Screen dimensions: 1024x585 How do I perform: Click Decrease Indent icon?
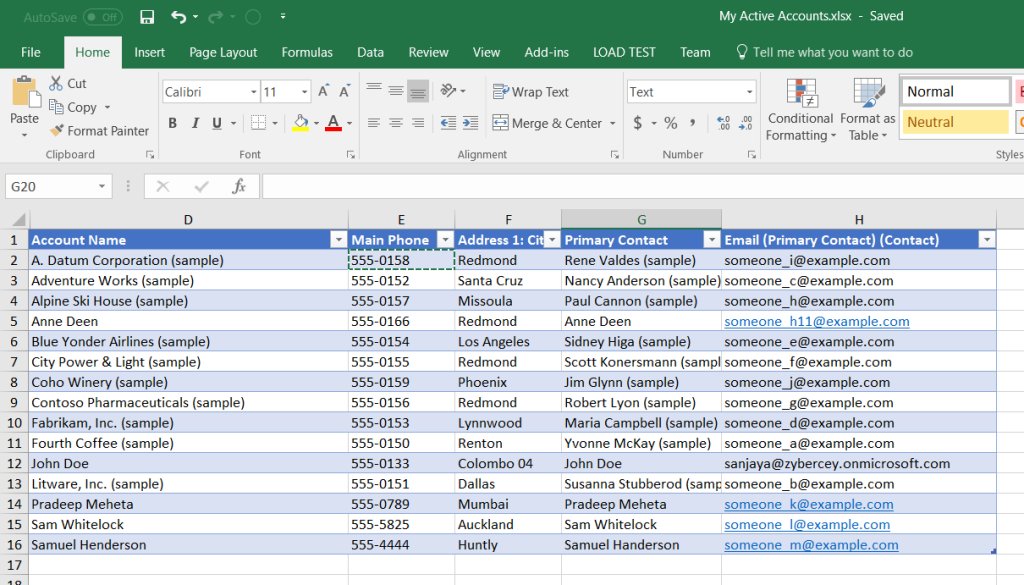(448, 123)
